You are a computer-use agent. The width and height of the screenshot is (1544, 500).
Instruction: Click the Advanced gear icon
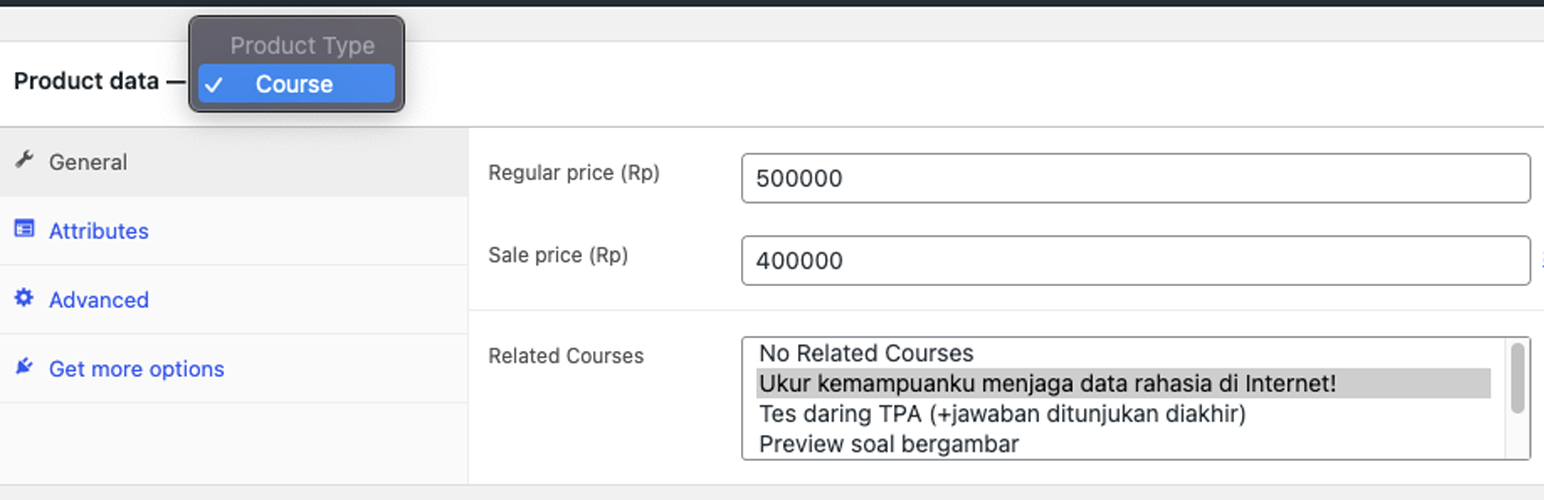(24, 298)
